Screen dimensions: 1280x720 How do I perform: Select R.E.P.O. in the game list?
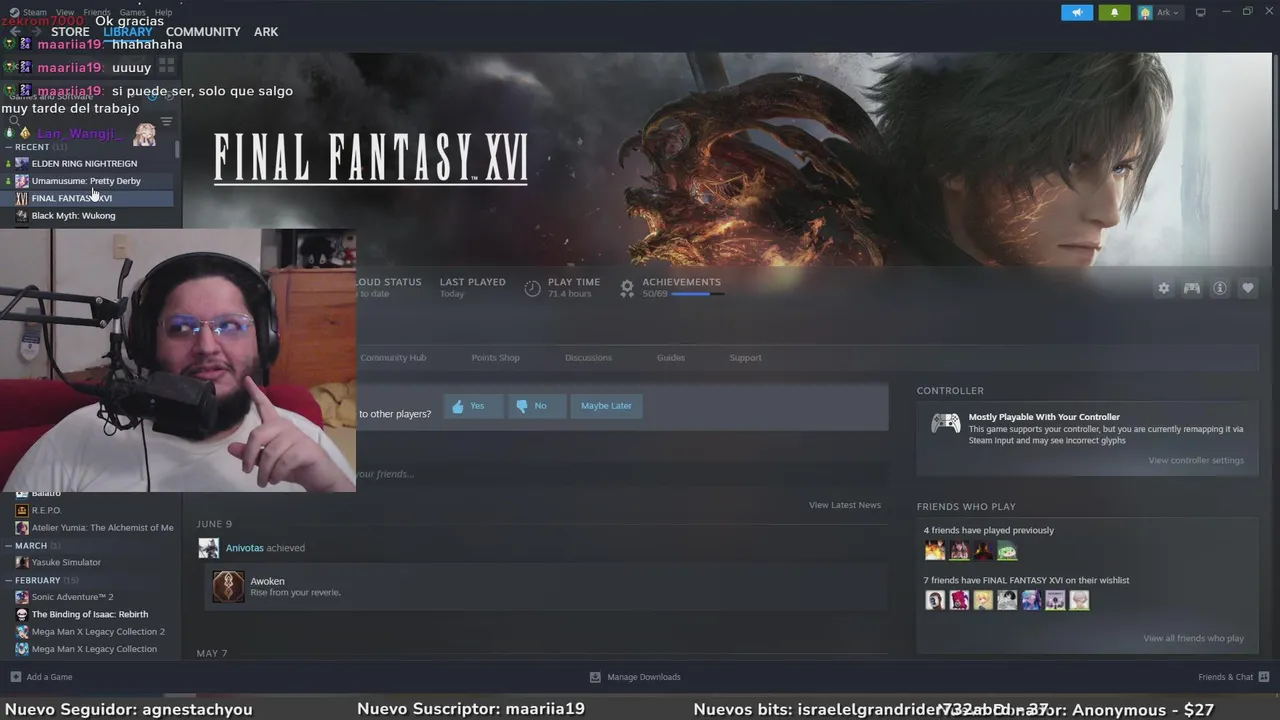[x=46, y=510]
